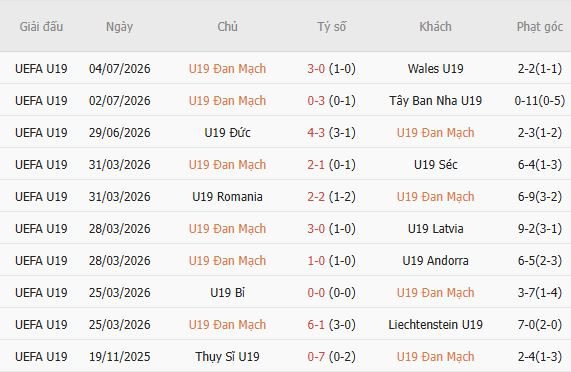The width and height of the screenshot is (571, 372).
Task: Open U19 Đan Mạch vs Wales U19 home team
Action: coord(227,68)
